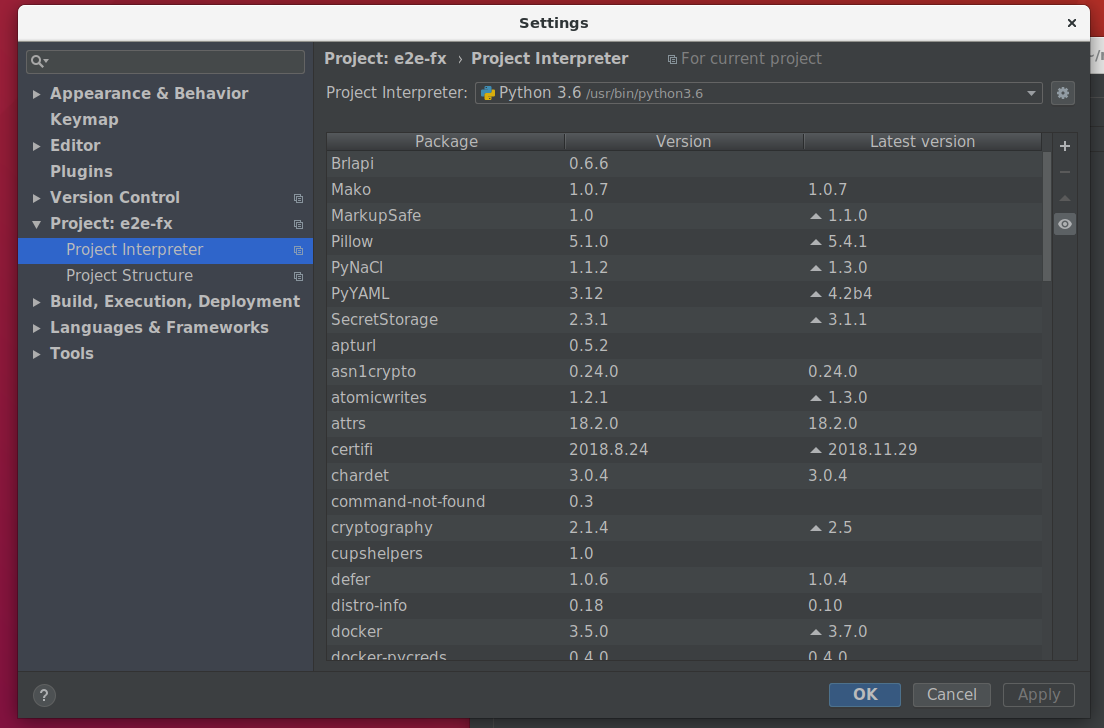The width and height of the screenshot is (1104, 728).
Task: Focus the settings search field
Action: pyautogui.click(x=165, y=61)
